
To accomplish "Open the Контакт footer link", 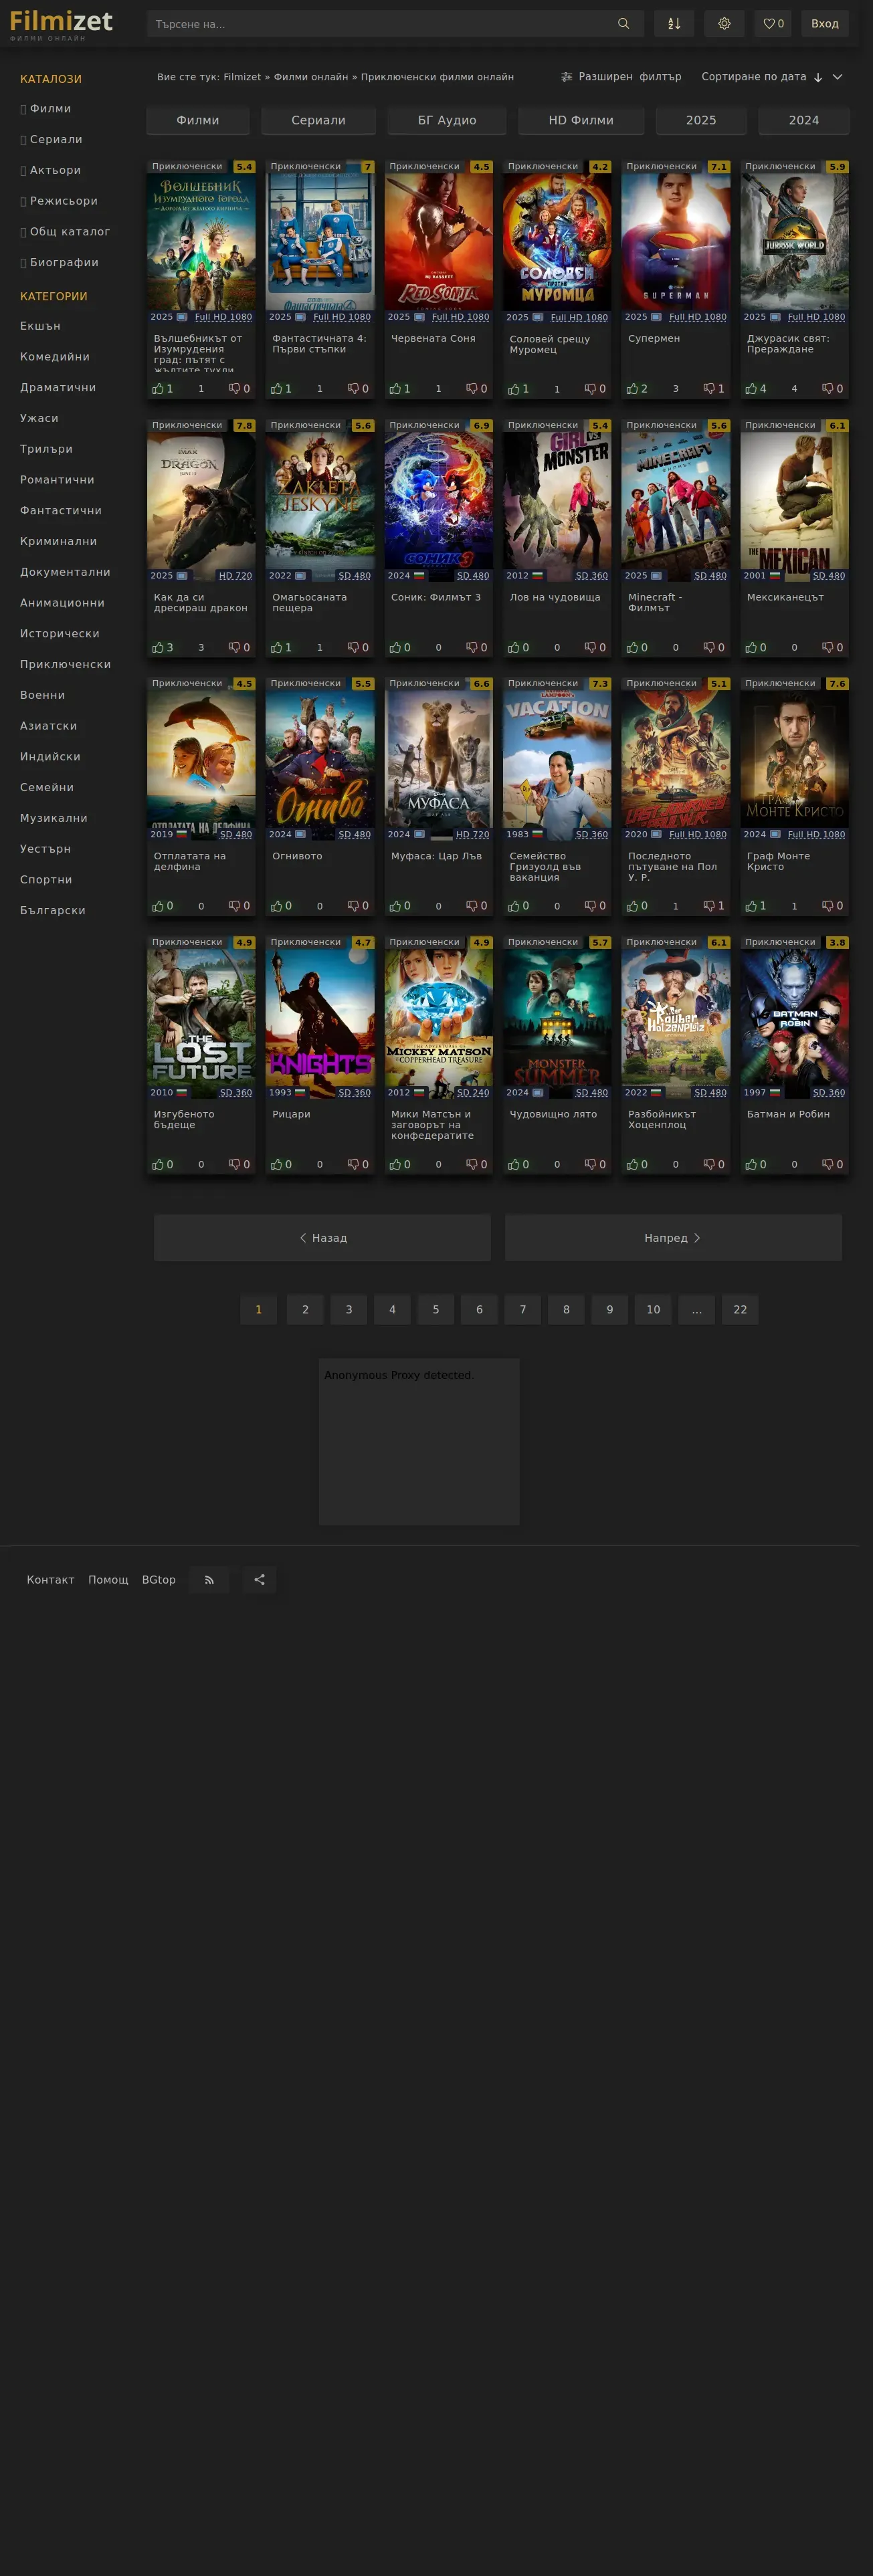I will click(50, 1580).
